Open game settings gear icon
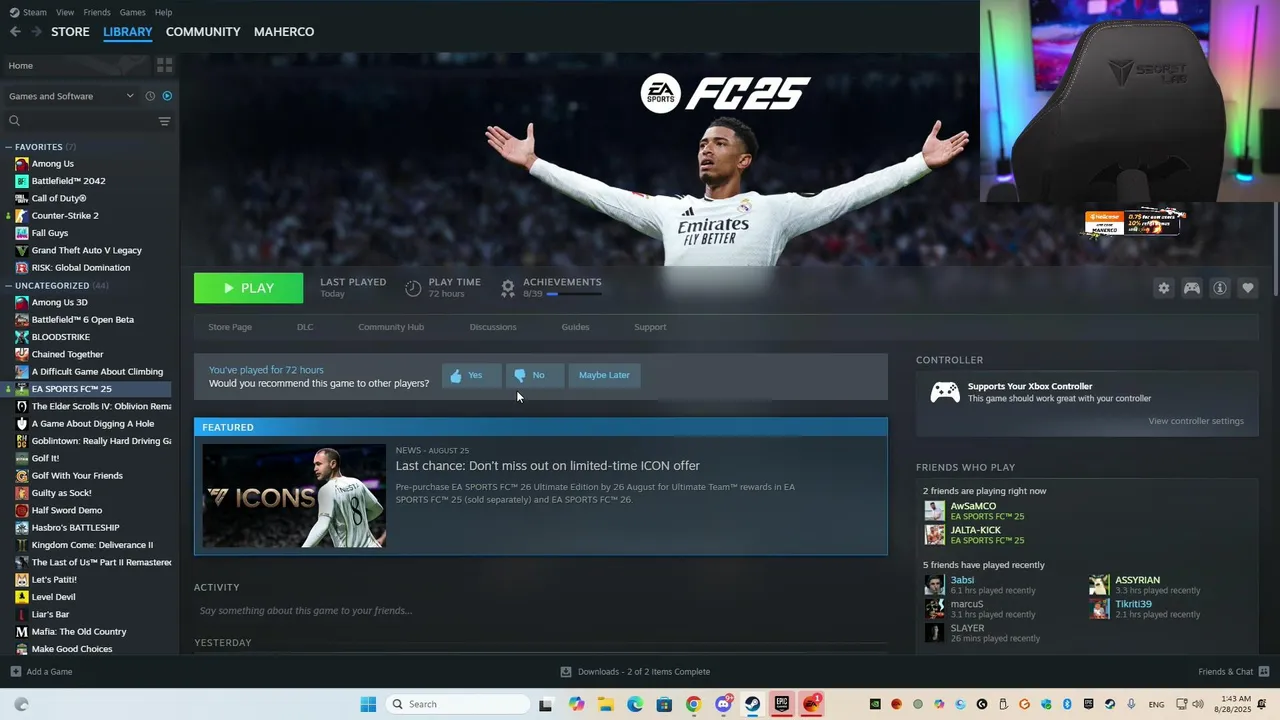 [1164, 288]
